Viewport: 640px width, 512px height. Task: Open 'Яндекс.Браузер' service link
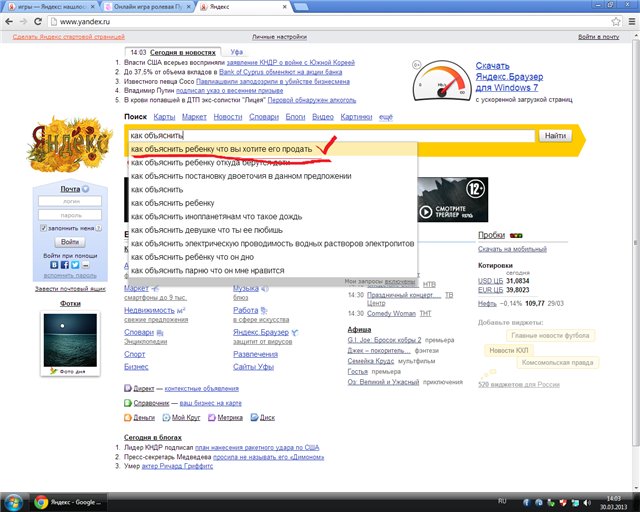pyautogui.click(x=261, y=332)
